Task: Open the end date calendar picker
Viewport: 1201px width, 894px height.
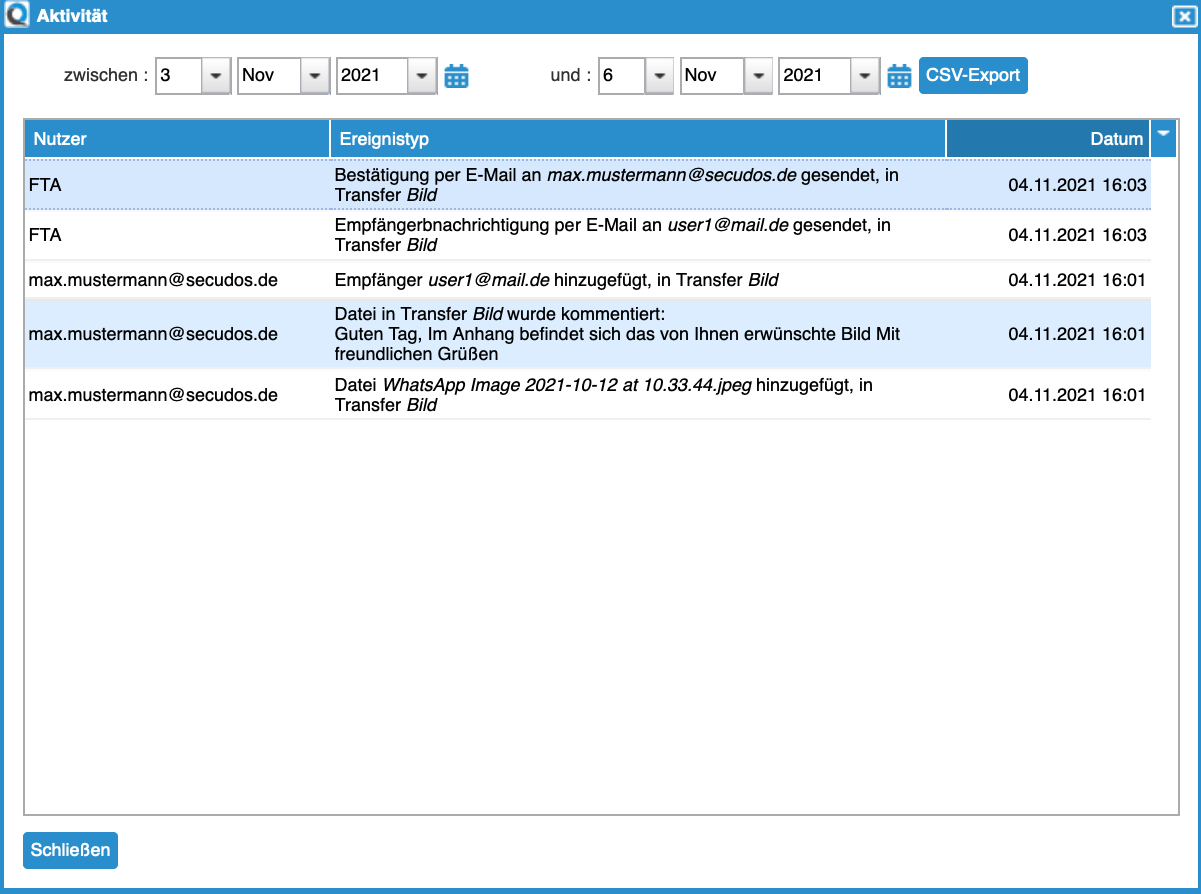Action: coord(899,75)
